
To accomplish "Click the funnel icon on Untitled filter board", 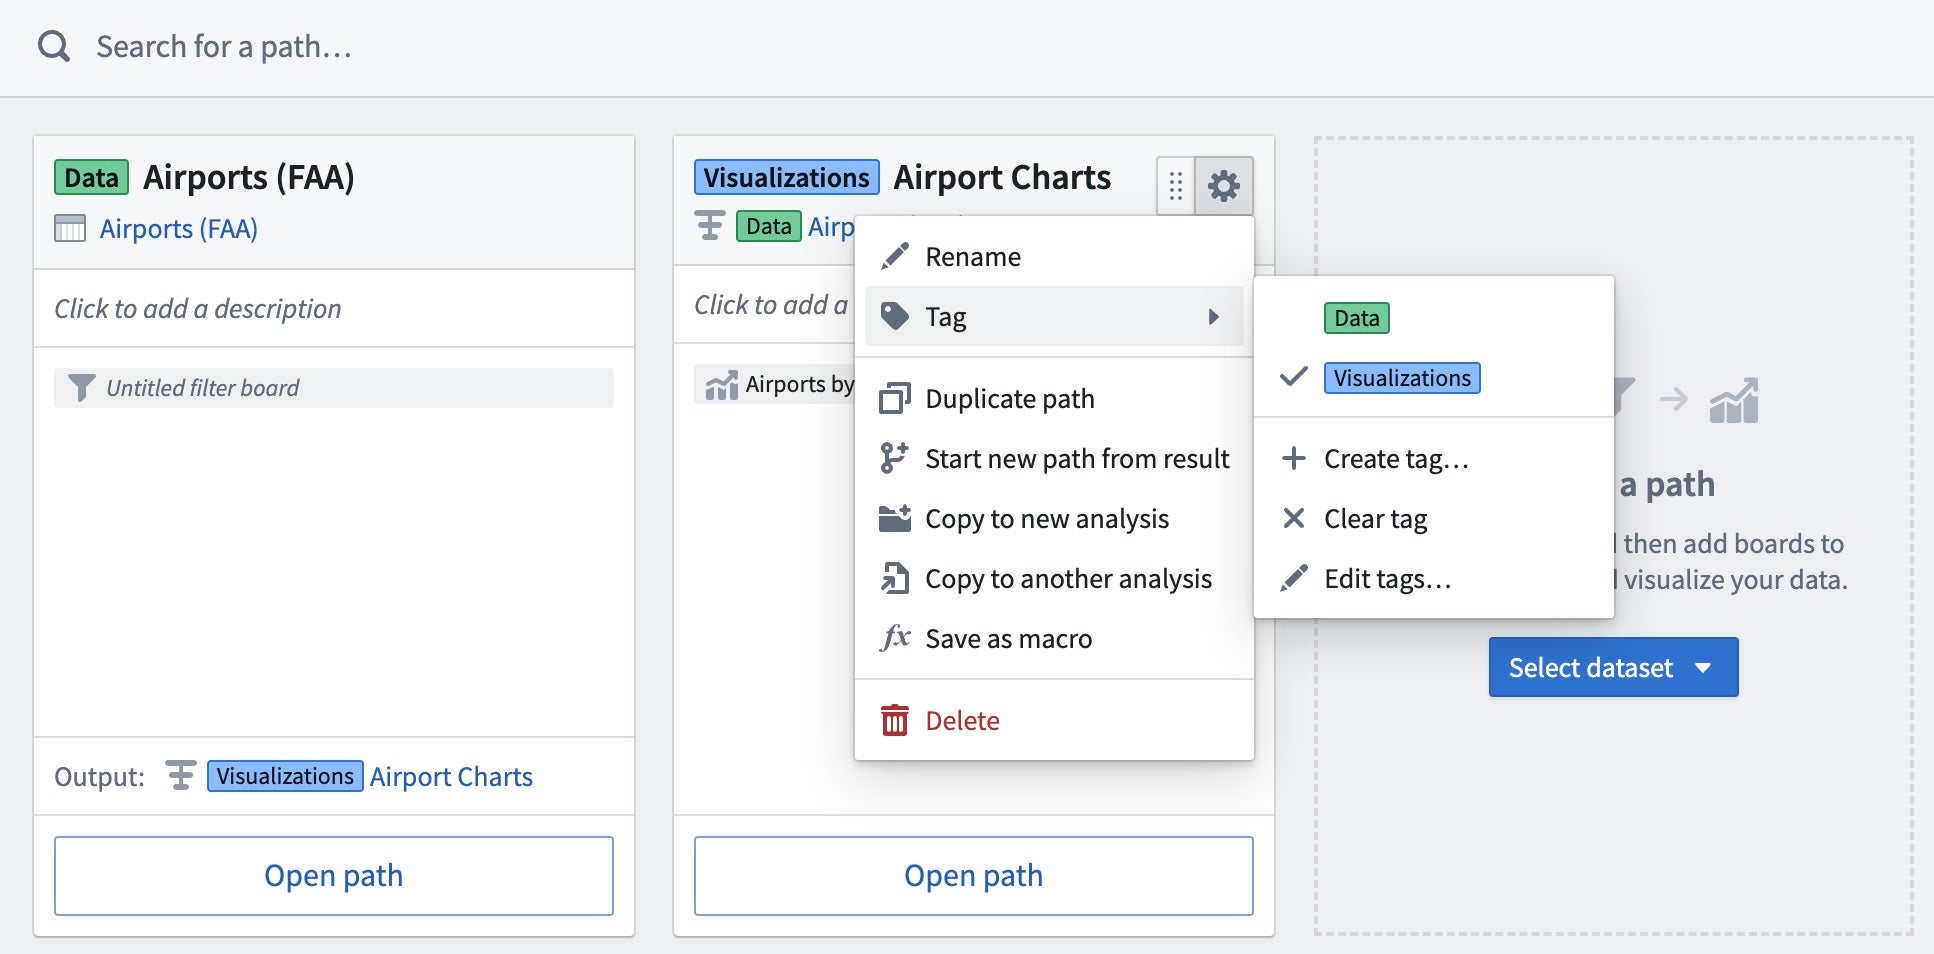I will 81,388.
